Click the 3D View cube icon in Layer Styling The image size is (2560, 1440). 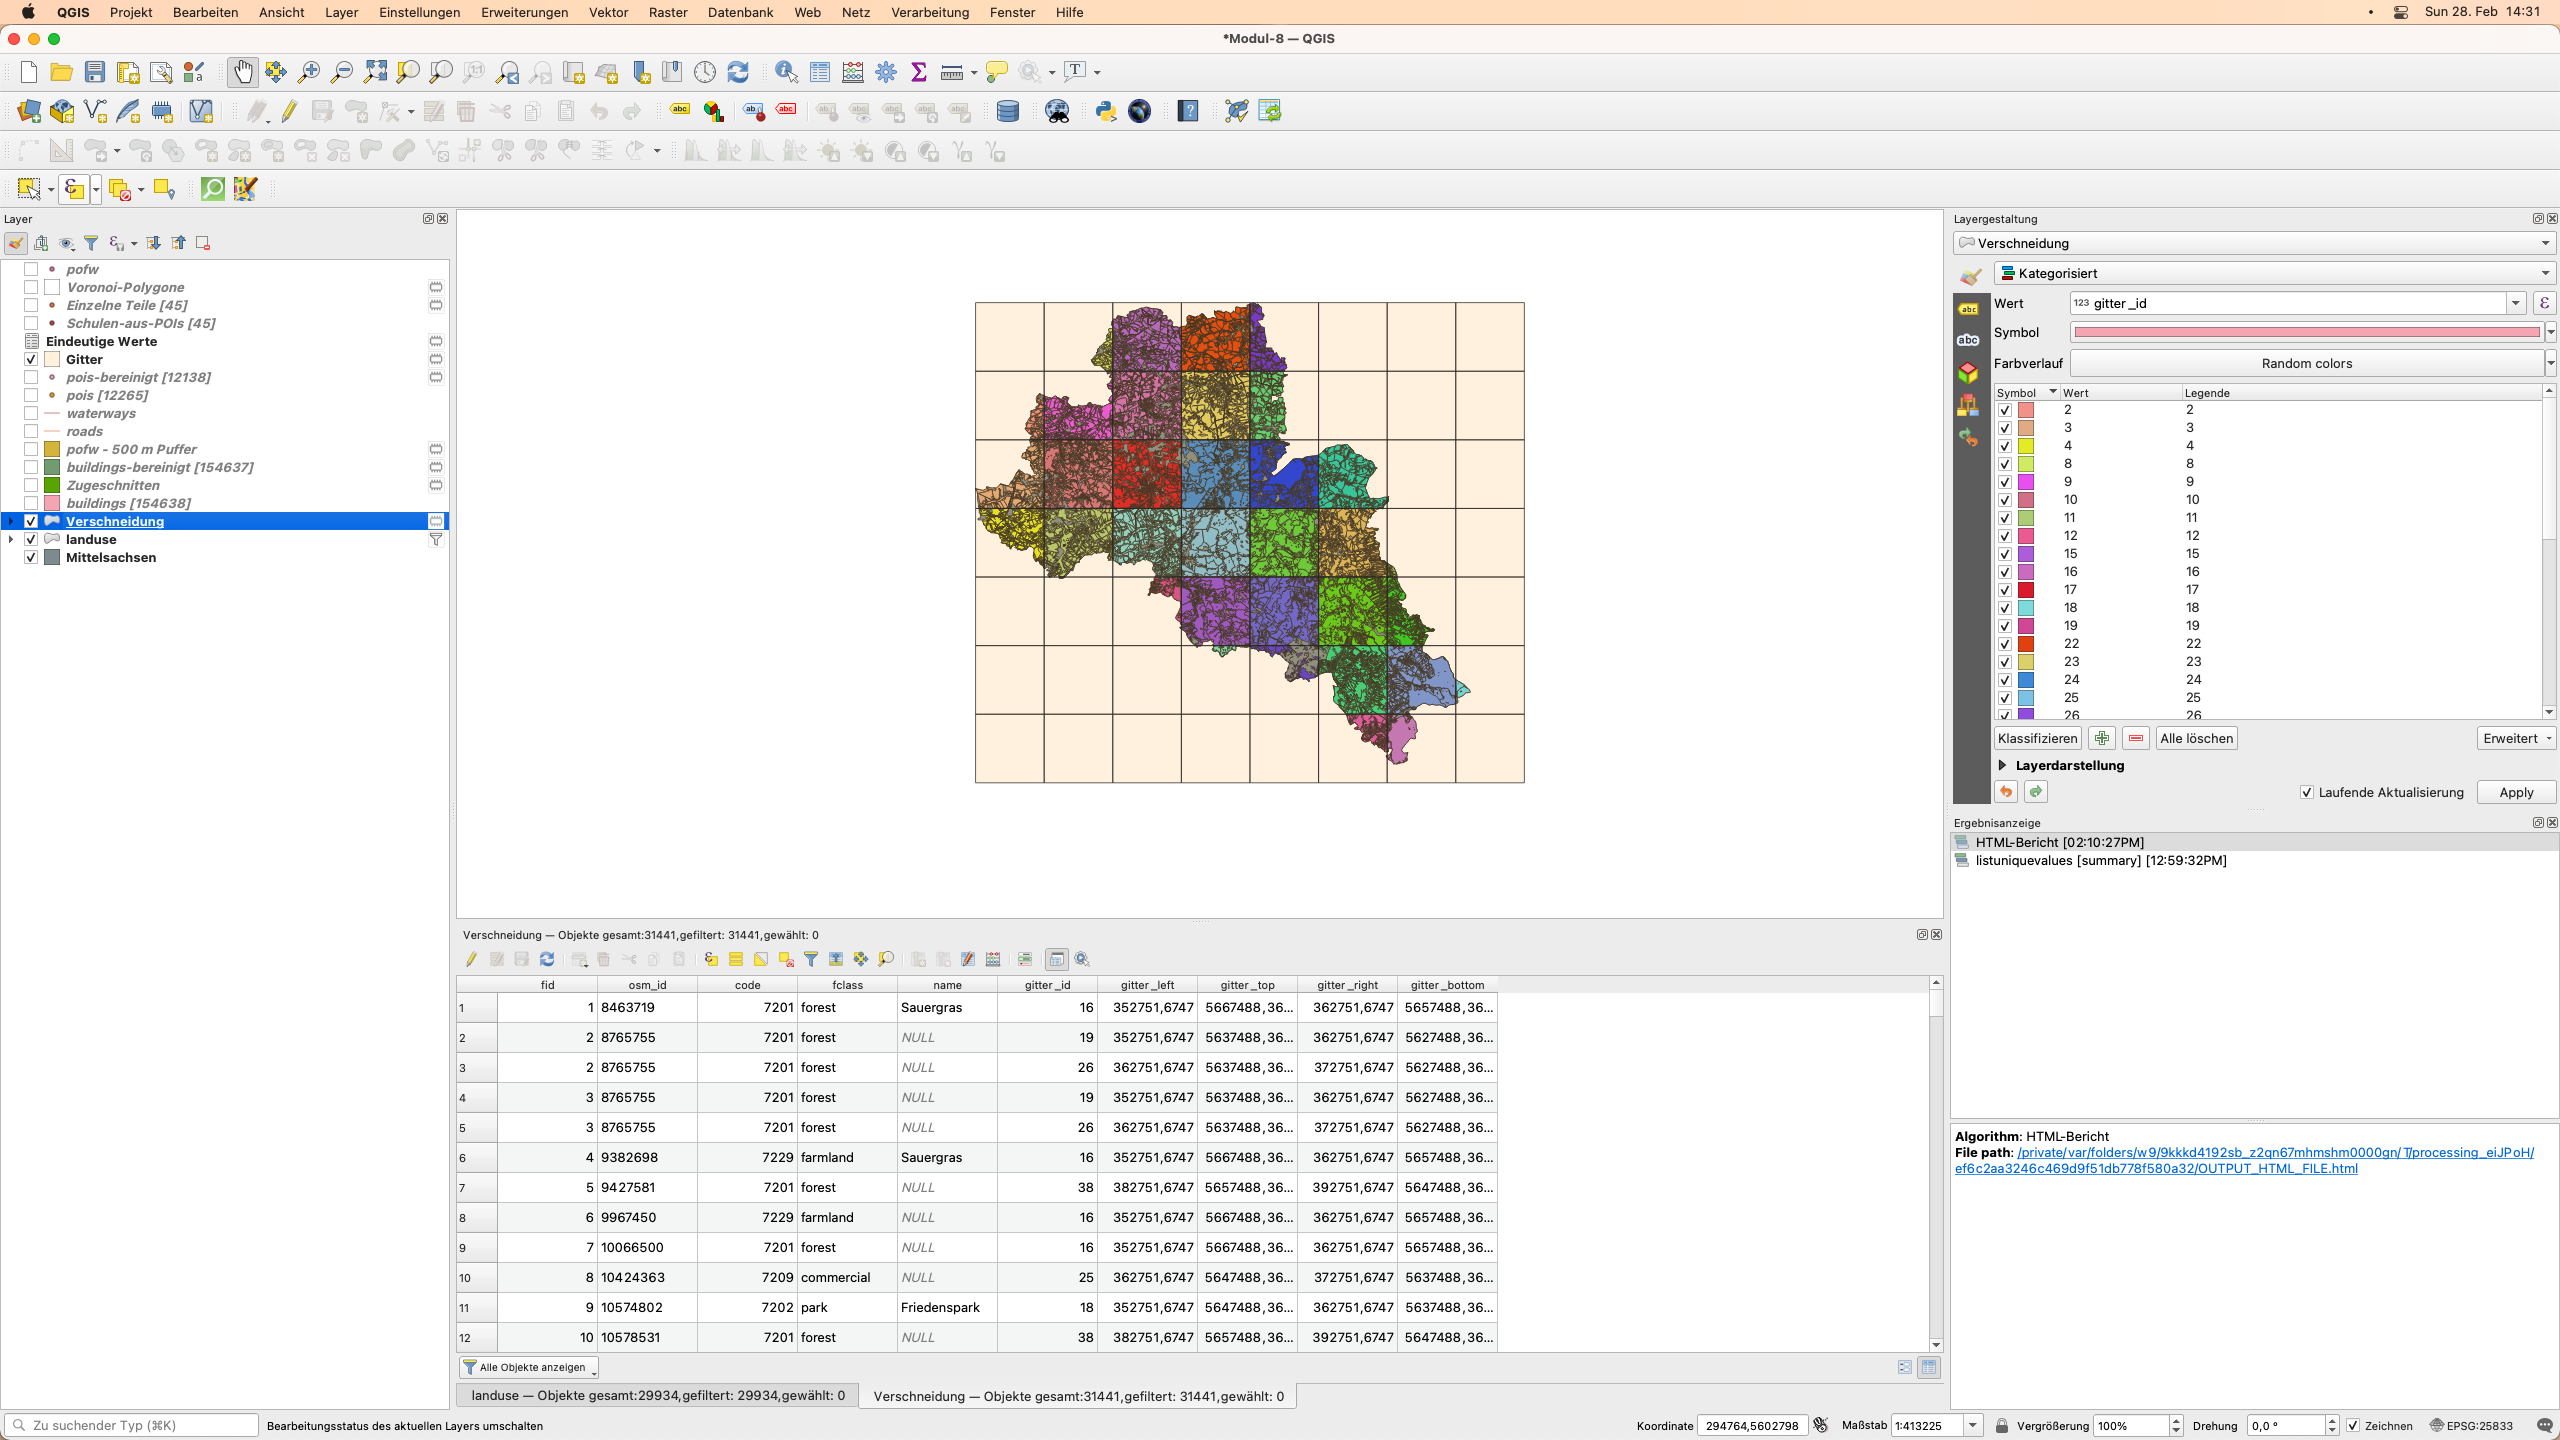(1968, 373)
